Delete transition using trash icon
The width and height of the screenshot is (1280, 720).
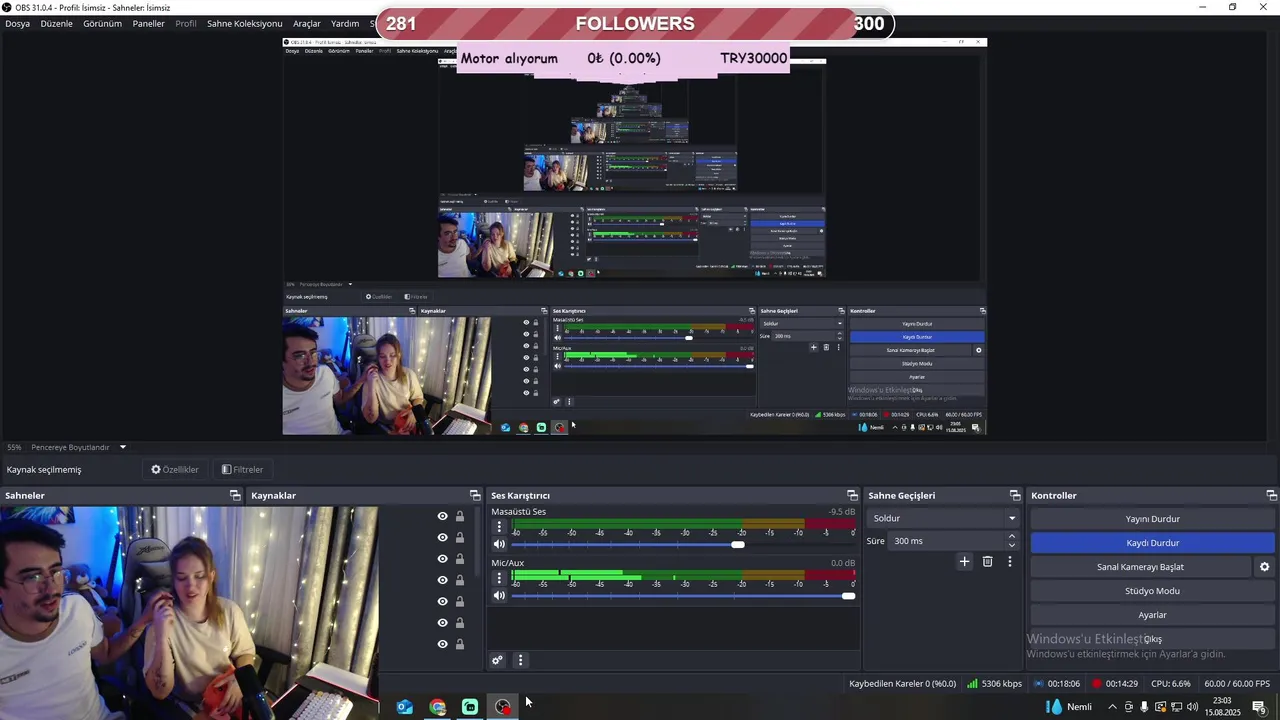point(987,562)
